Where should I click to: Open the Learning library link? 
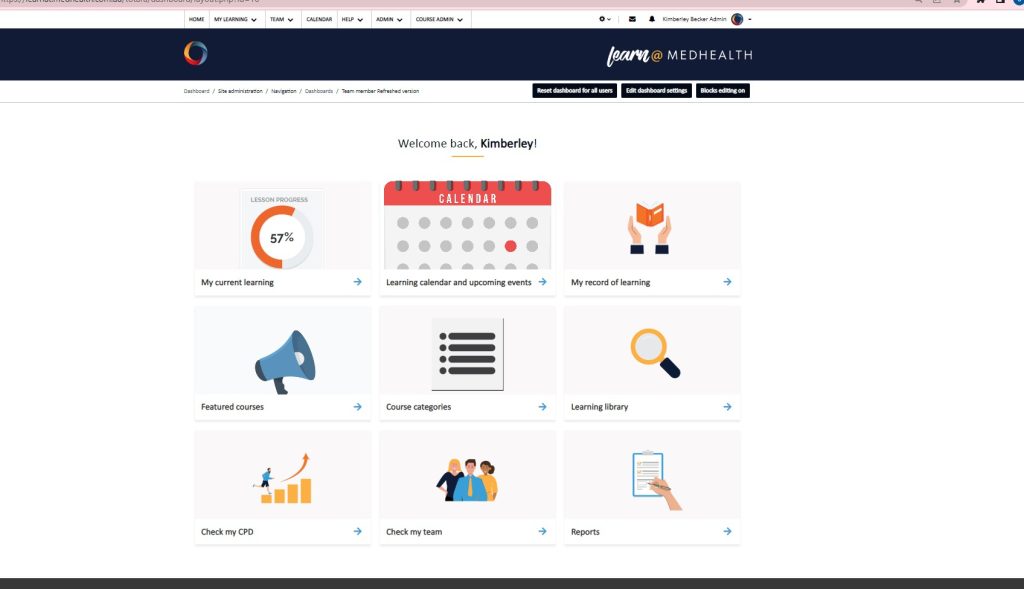[x=600, y=407]
